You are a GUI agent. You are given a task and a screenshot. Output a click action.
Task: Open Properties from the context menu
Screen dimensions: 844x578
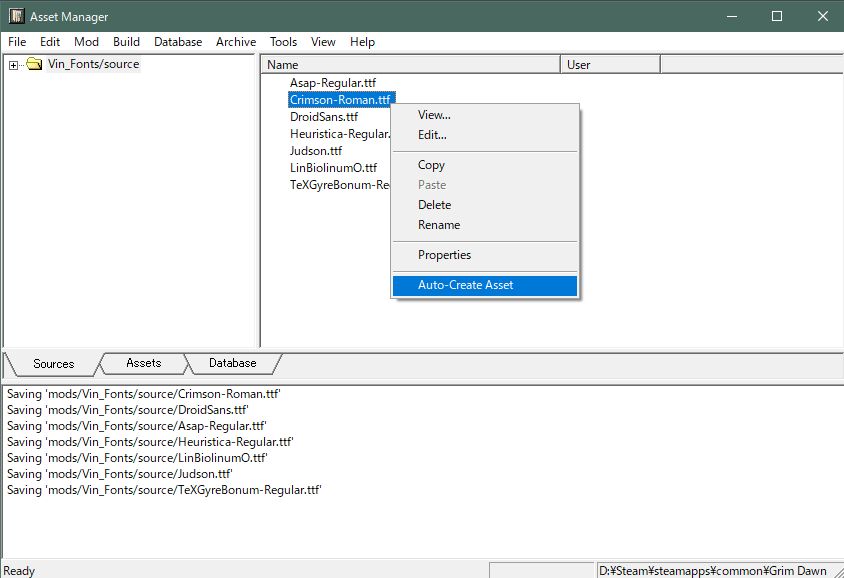click(x=444, y=255)
